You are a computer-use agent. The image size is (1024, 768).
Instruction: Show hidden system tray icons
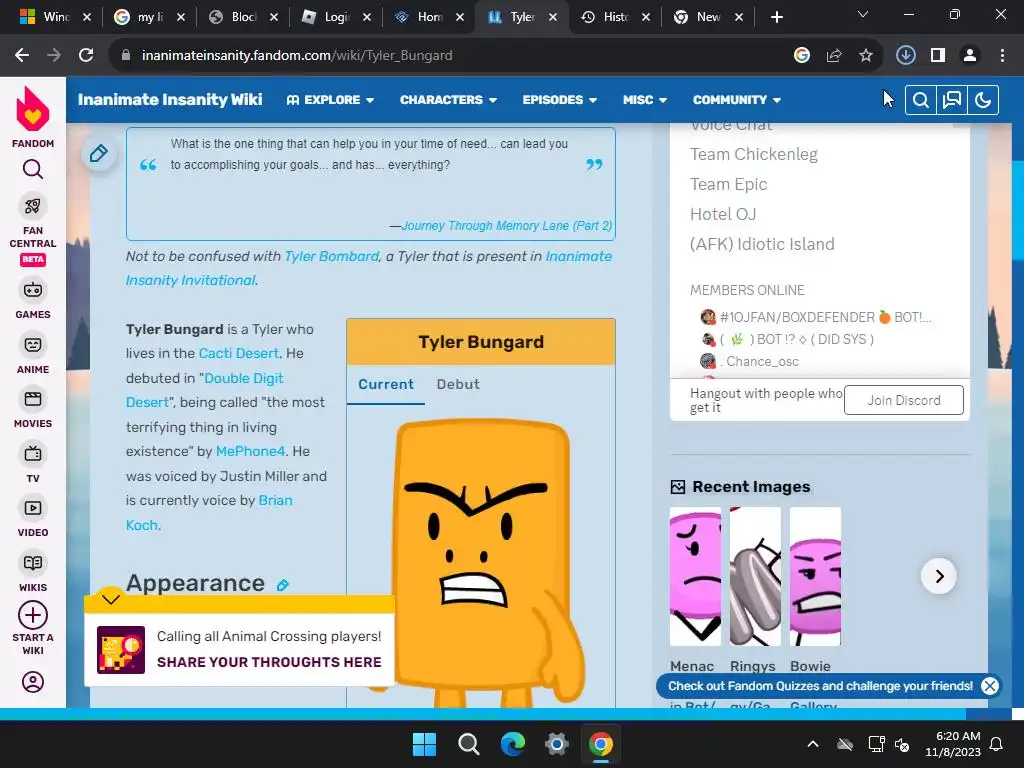click(812, 744)
